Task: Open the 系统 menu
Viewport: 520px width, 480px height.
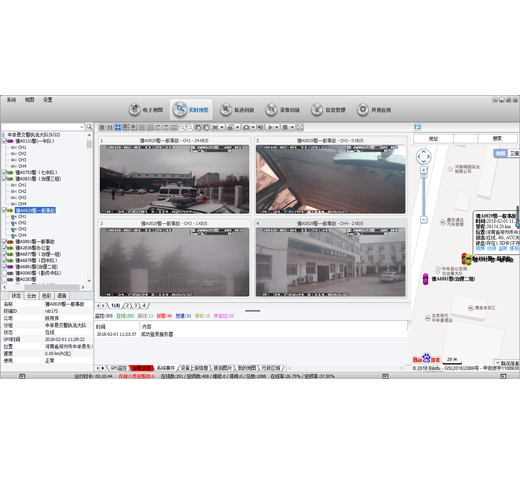Action: (11, 100)
